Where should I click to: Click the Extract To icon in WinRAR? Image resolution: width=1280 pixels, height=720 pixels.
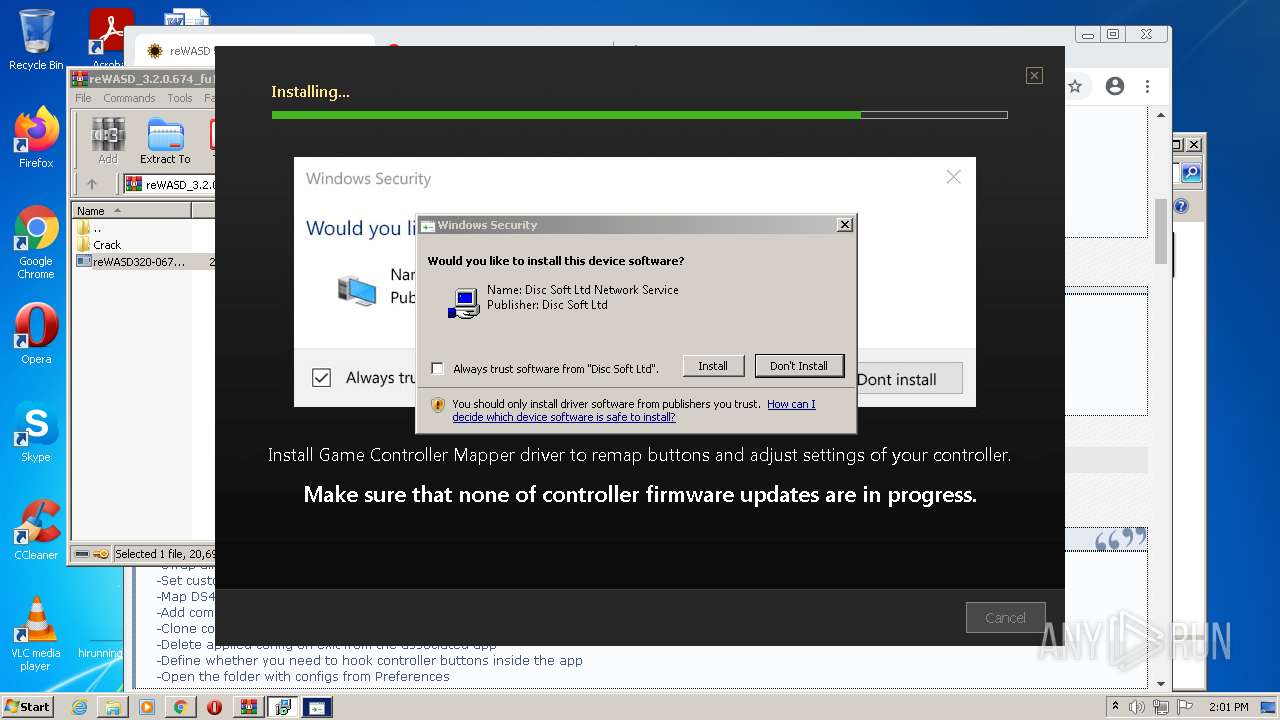(x=165, y=141)
